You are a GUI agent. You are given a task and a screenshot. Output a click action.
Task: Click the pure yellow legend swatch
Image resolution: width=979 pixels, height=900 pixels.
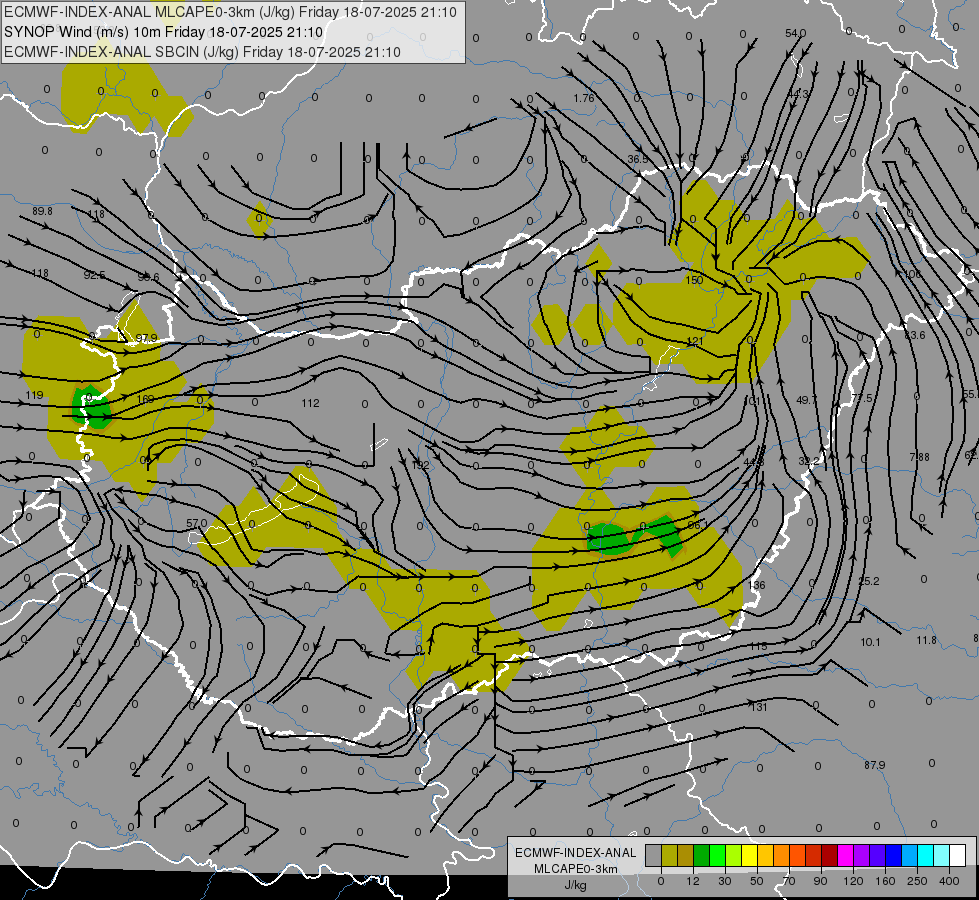pos(750,855)
